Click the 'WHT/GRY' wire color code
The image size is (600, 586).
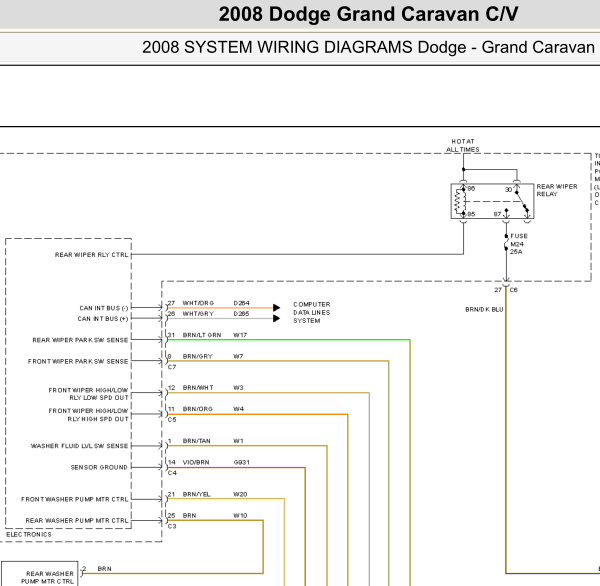[x=198, y=313]
